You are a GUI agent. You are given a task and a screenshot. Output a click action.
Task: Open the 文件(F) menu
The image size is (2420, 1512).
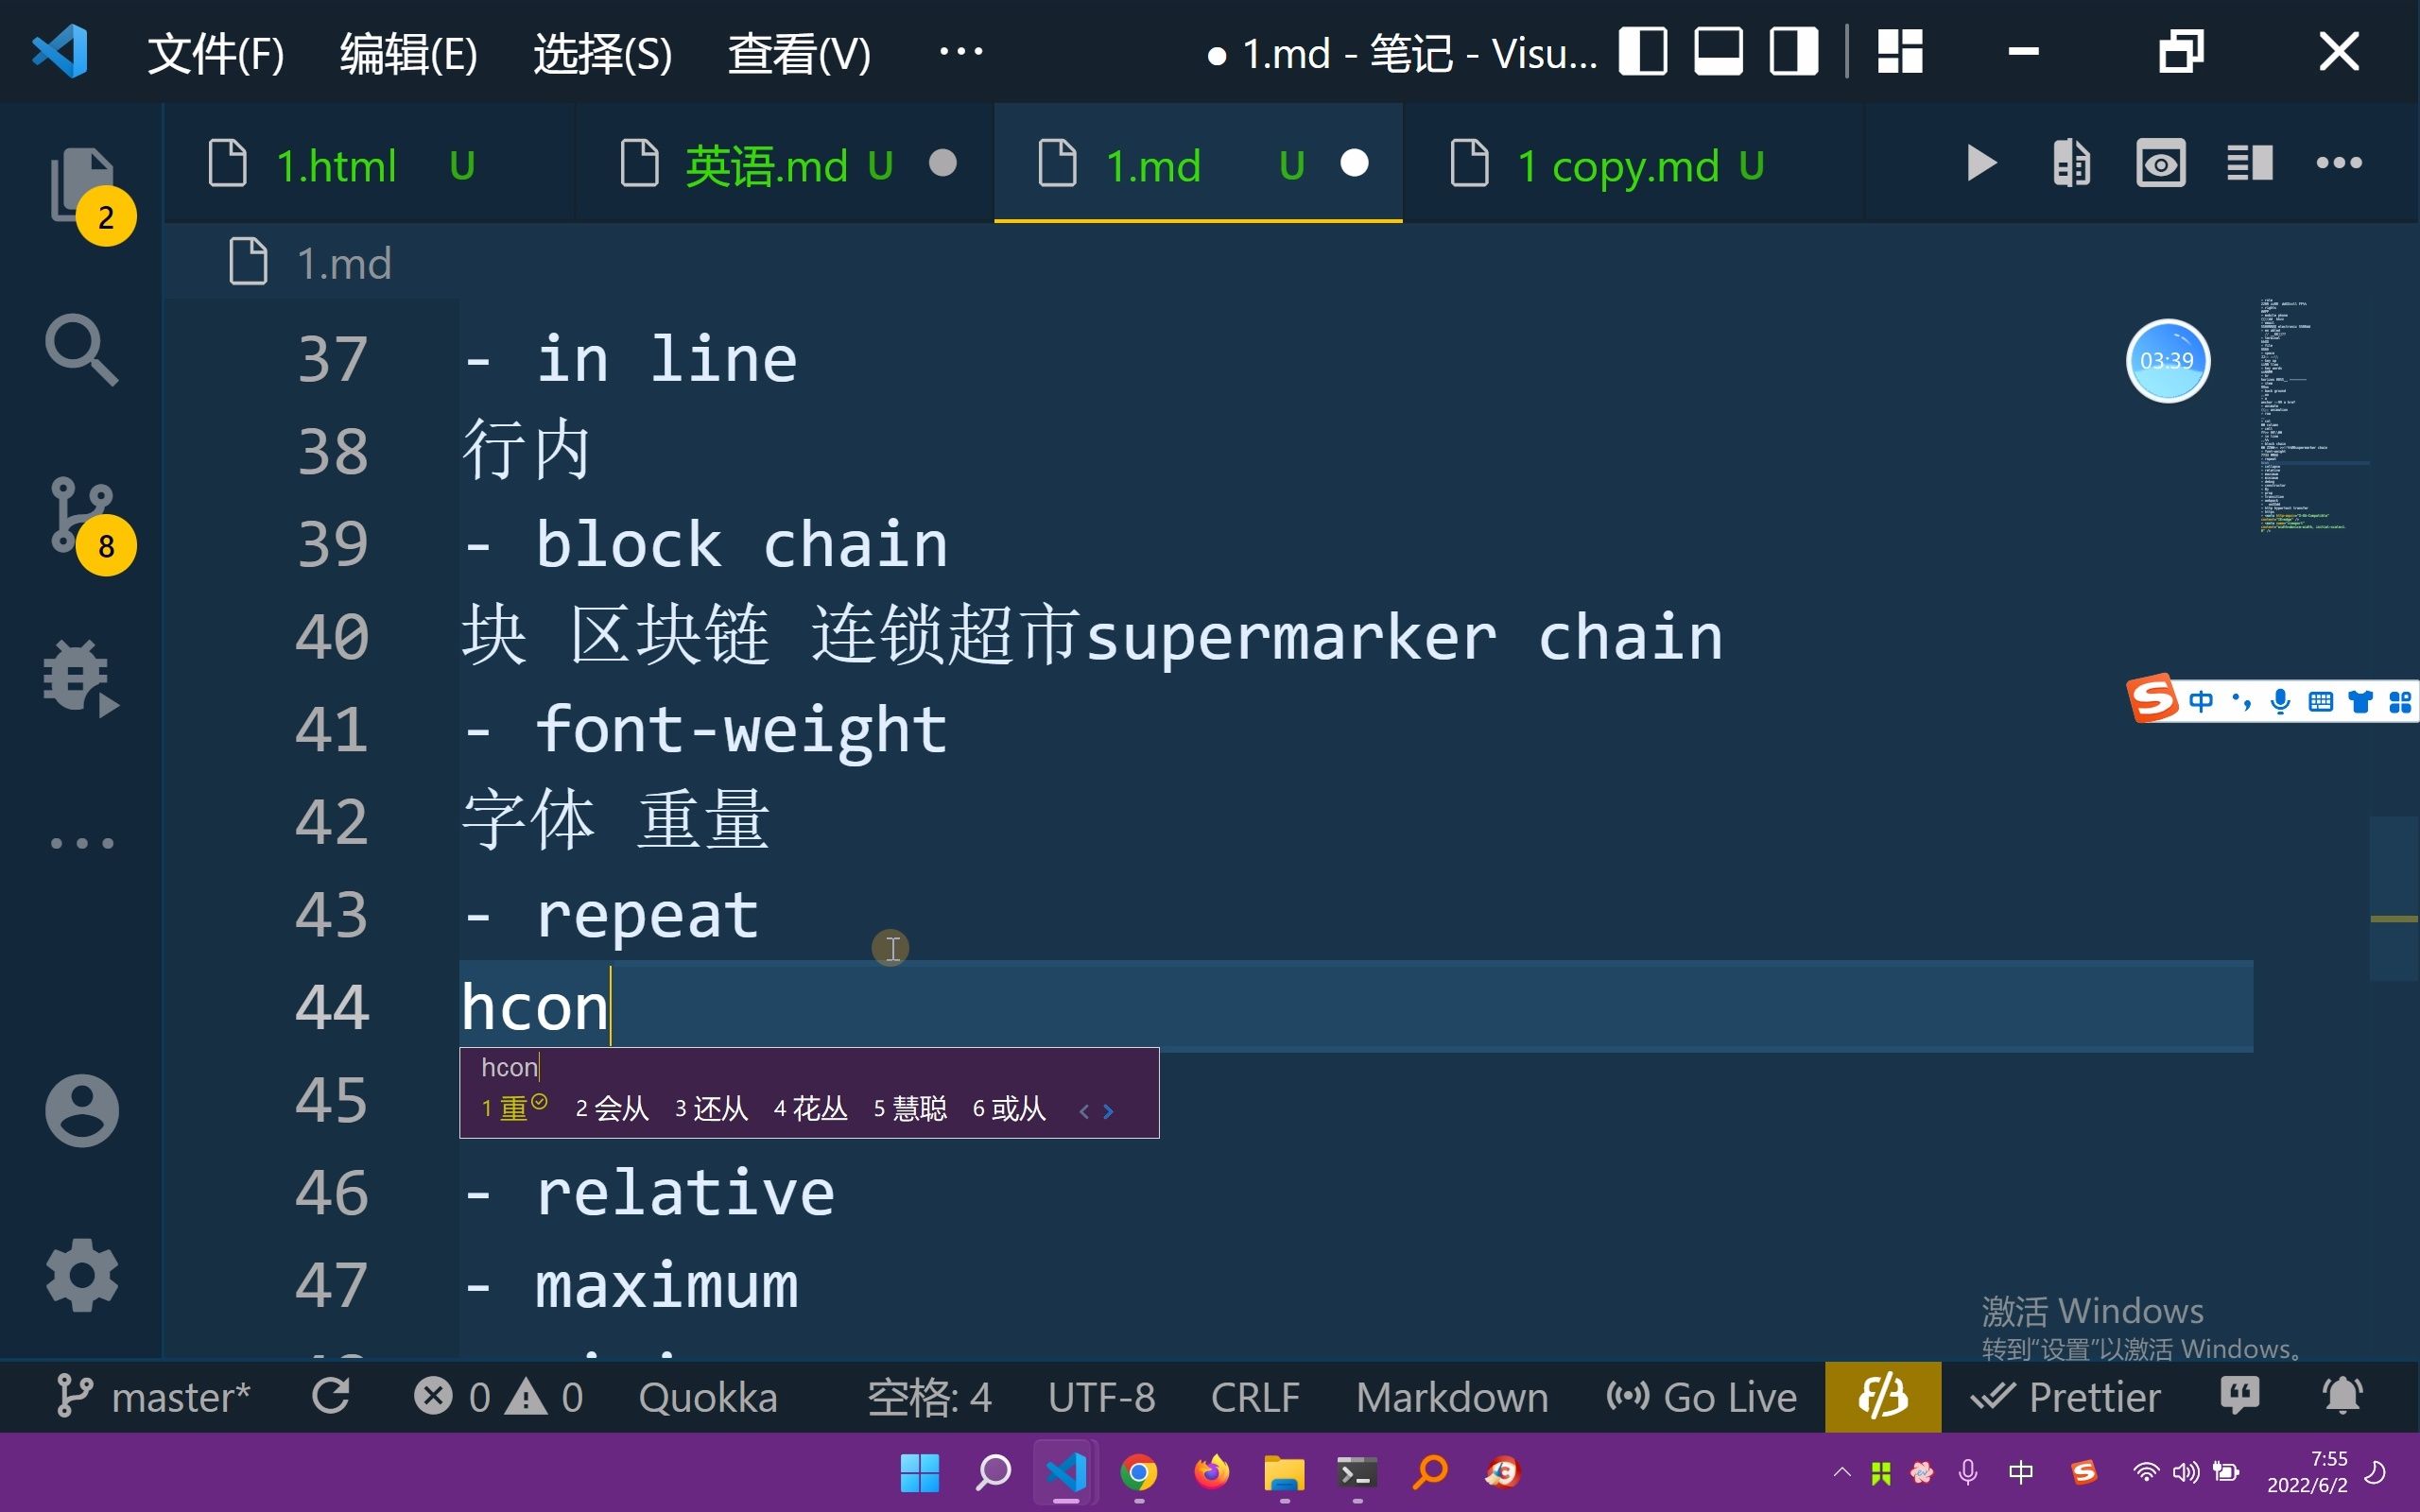215,53
